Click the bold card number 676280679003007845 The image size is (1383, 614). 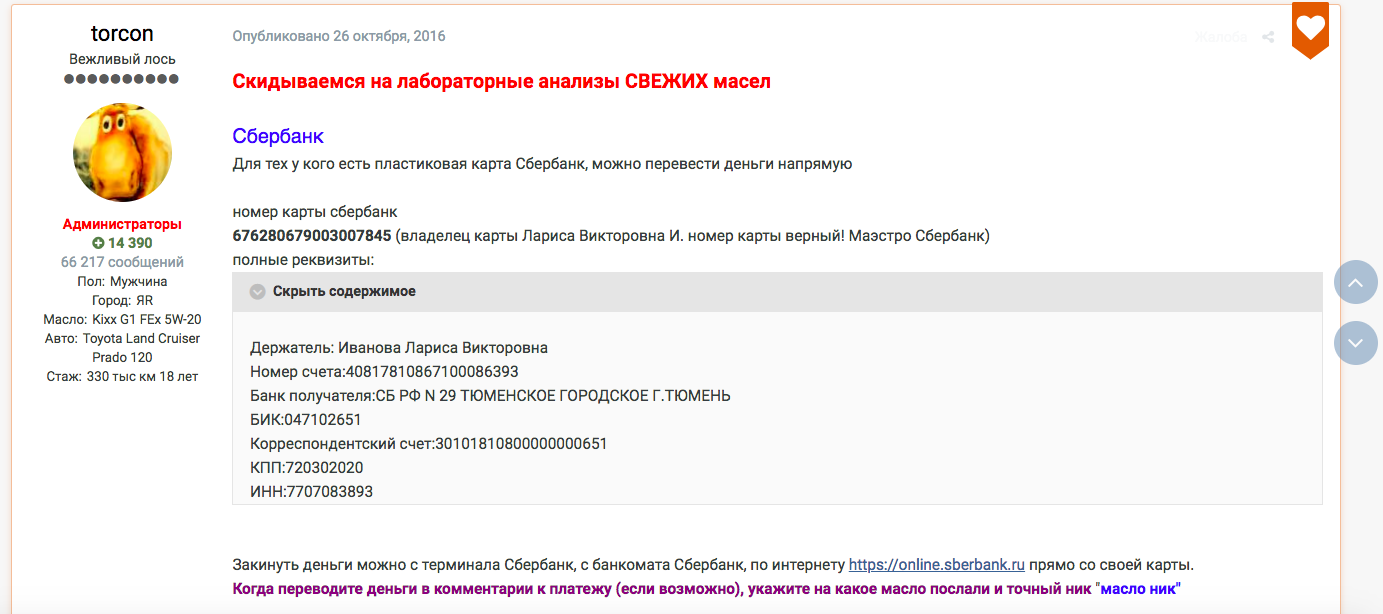tap(312, 236)
